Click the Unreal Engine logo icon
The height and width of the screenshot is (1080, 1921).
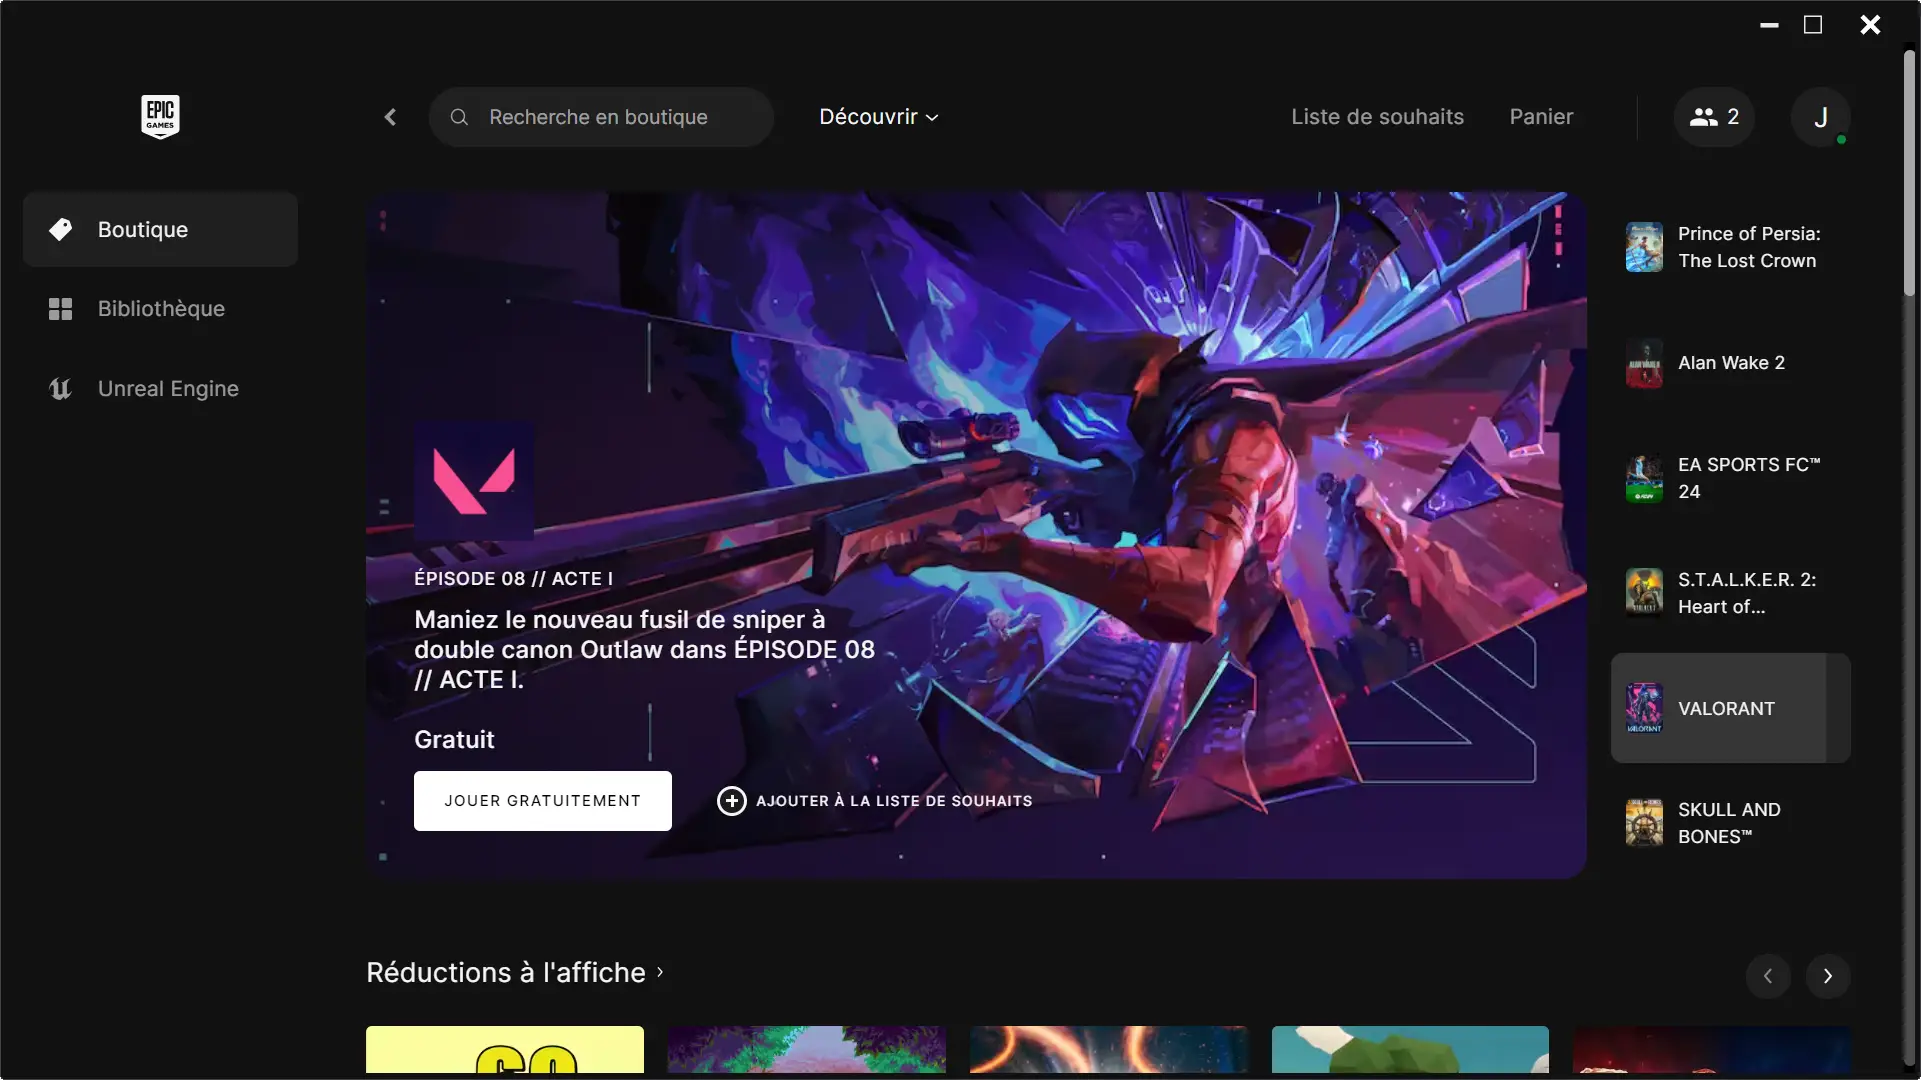[x=60, y=389]
